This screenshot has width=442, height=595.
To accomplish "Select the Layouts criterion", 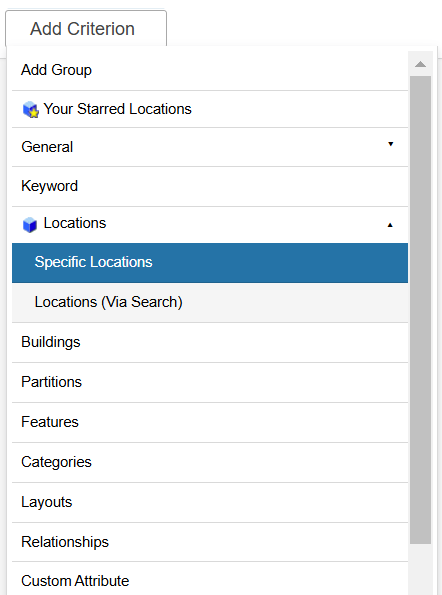I will 210,502.
